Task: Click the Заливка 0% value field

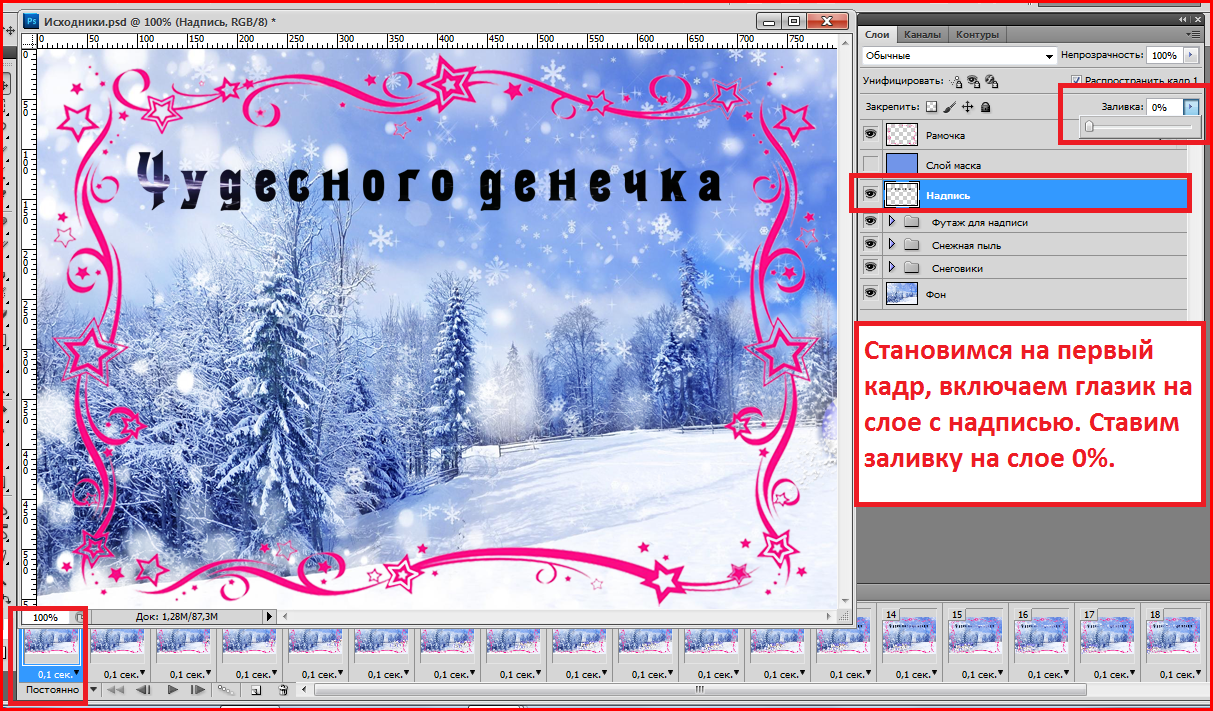Action: click(x=1164, y=106)
